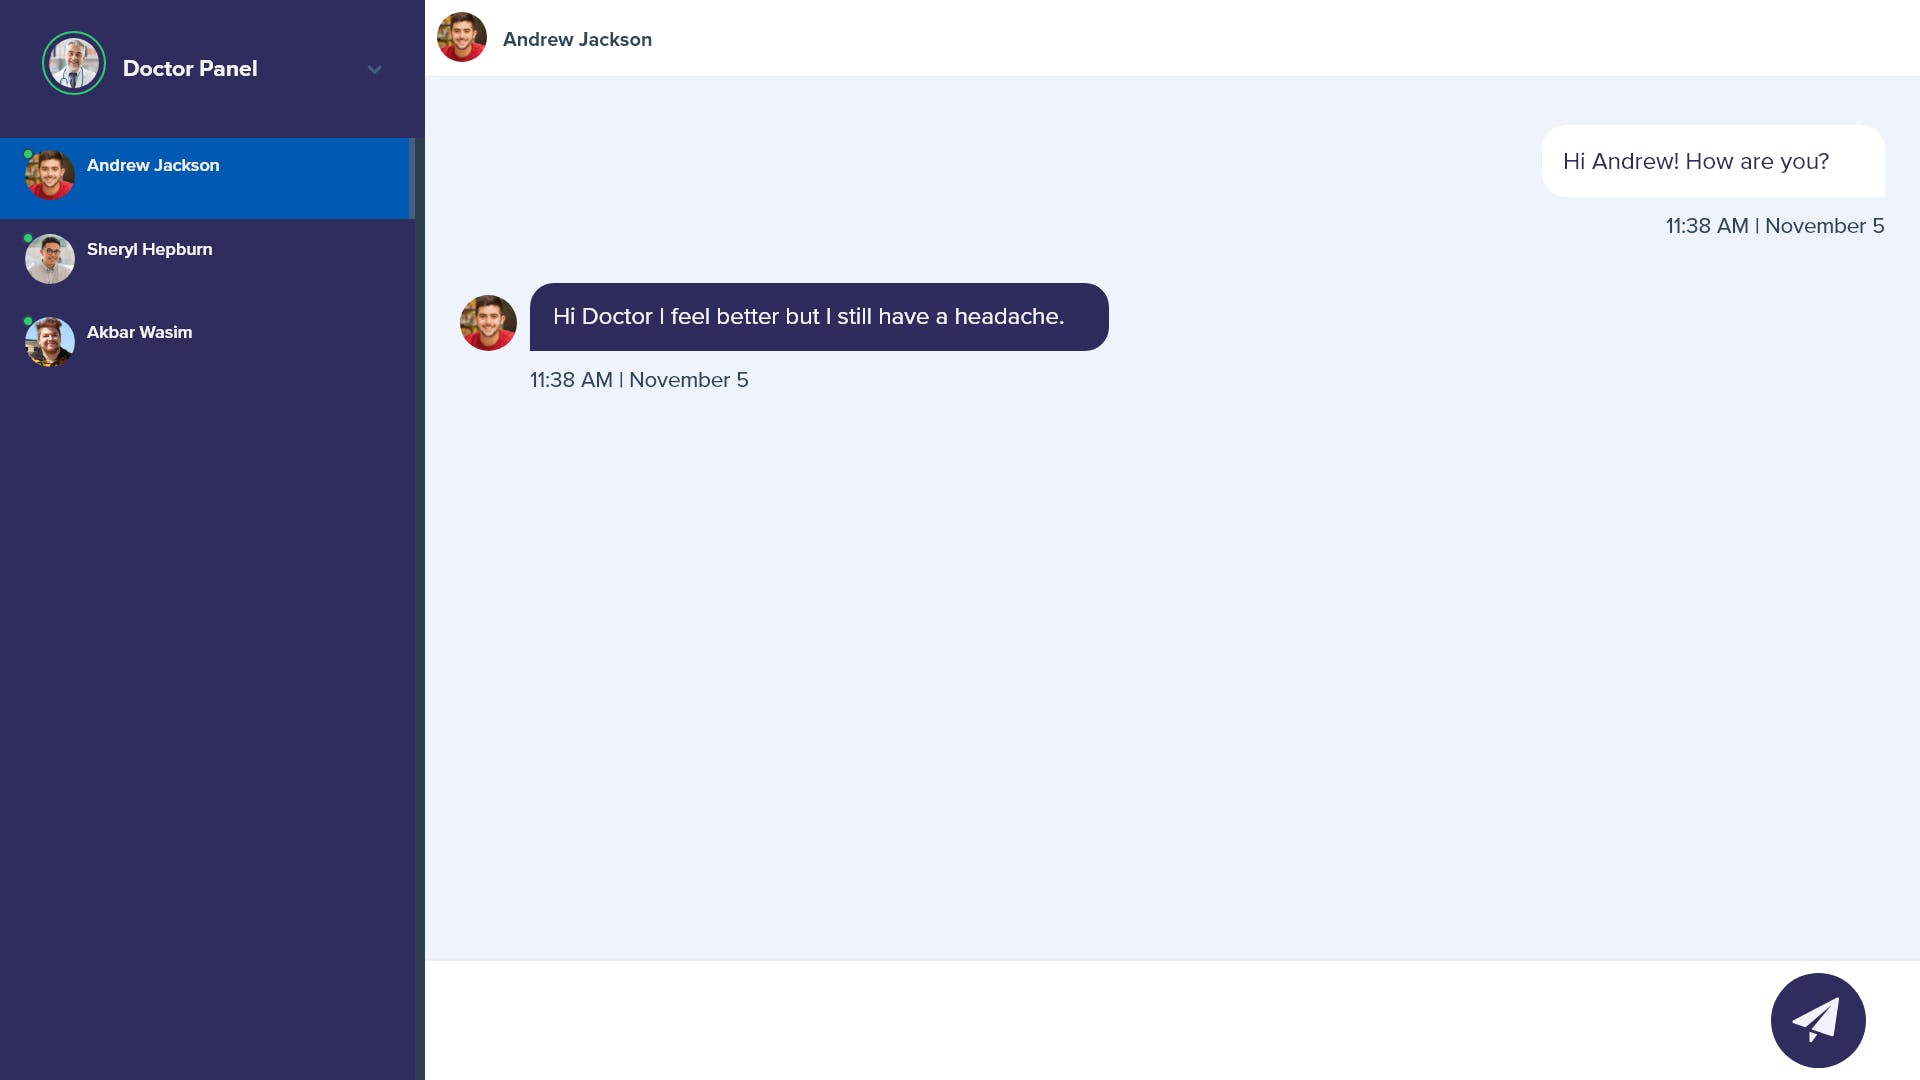The height and width of the screenshot is (1080, 1920).
Task: Focus the message input field
Action: [x=1090, y=1020]
